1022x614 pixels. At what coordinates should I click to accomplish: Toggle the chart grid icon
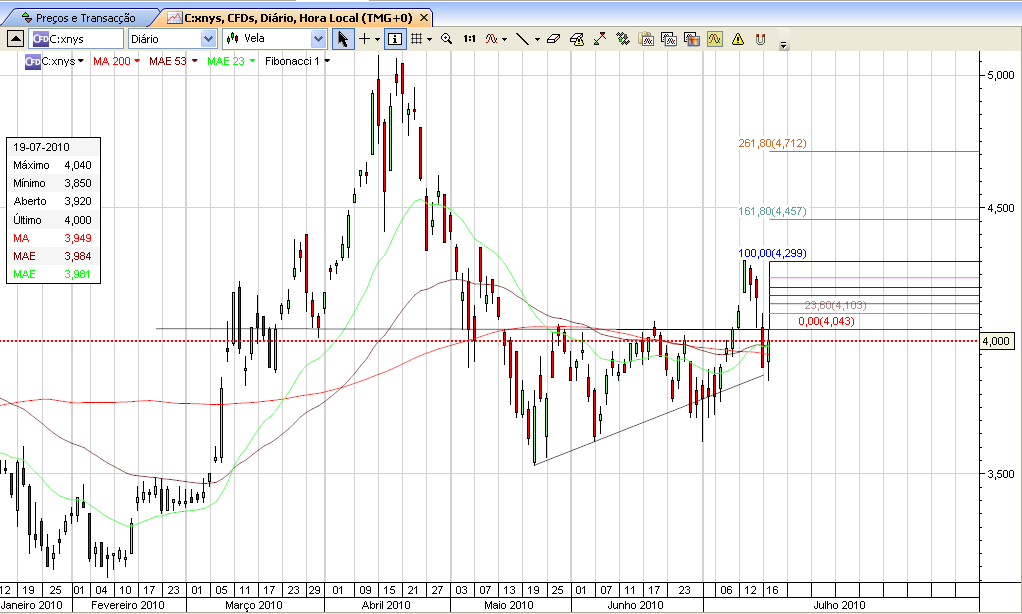click(417, 39)
